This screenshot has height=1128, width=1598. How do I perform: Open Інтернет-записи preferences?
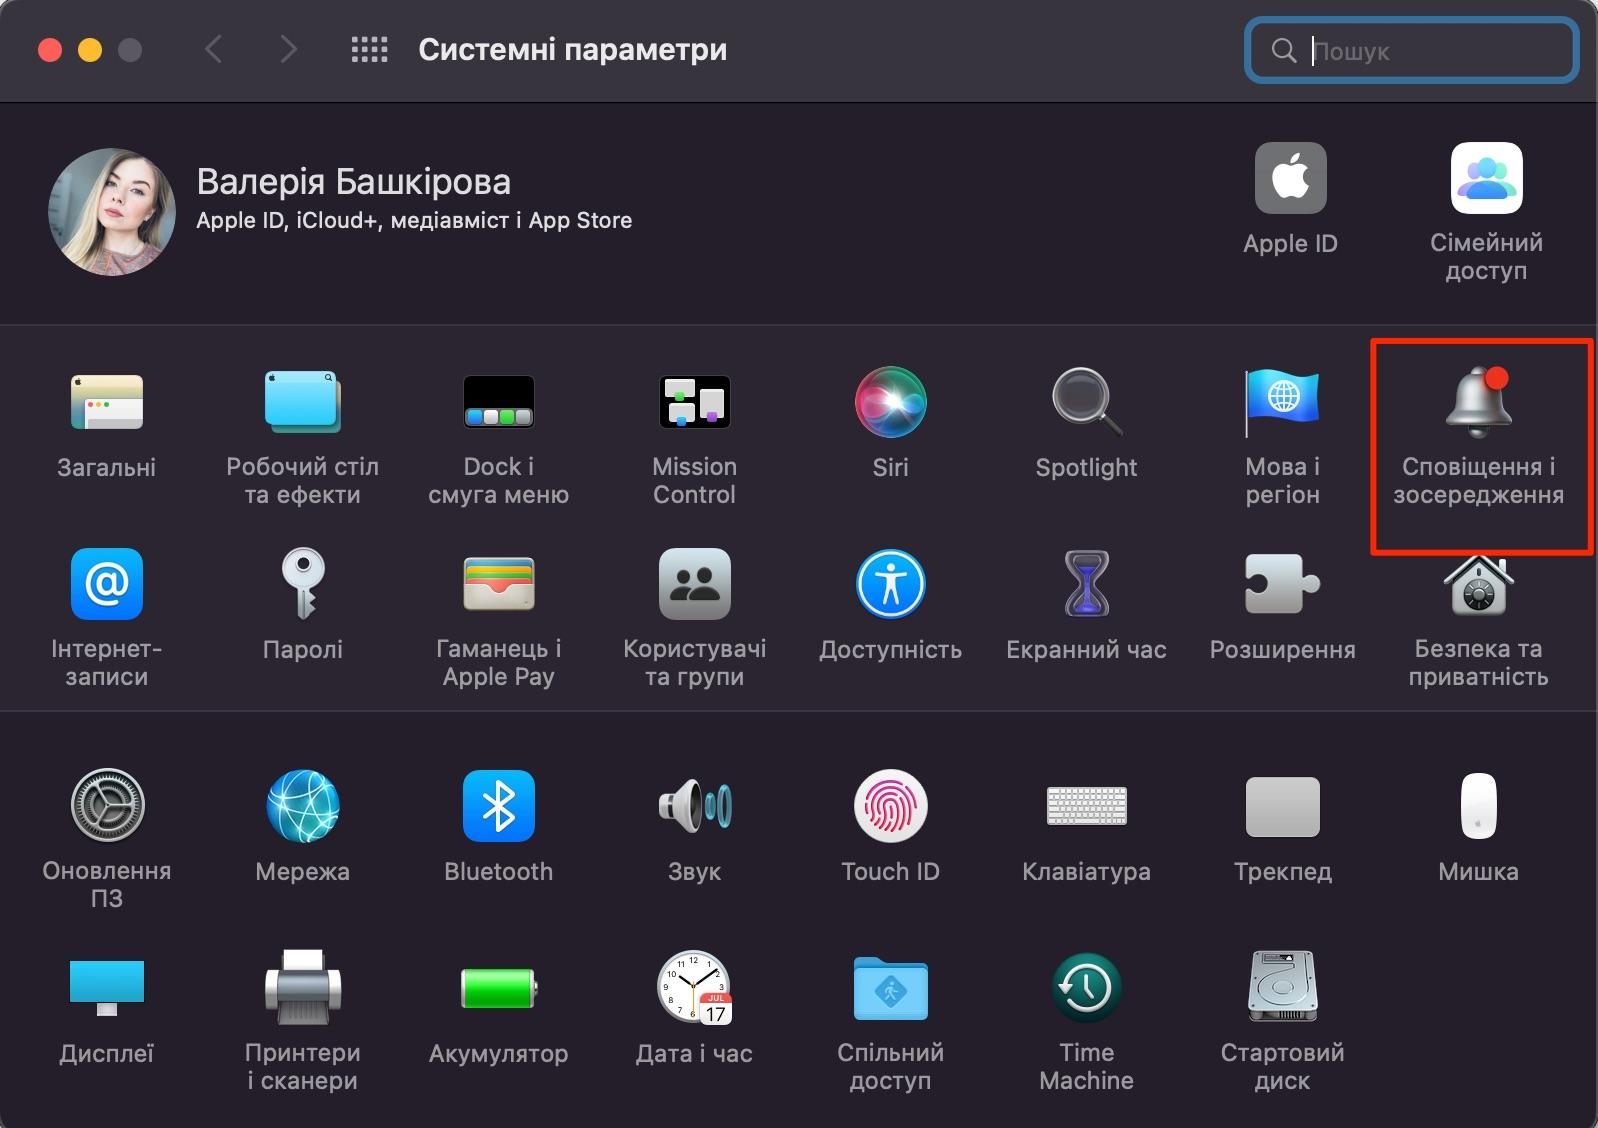[107, 584]
